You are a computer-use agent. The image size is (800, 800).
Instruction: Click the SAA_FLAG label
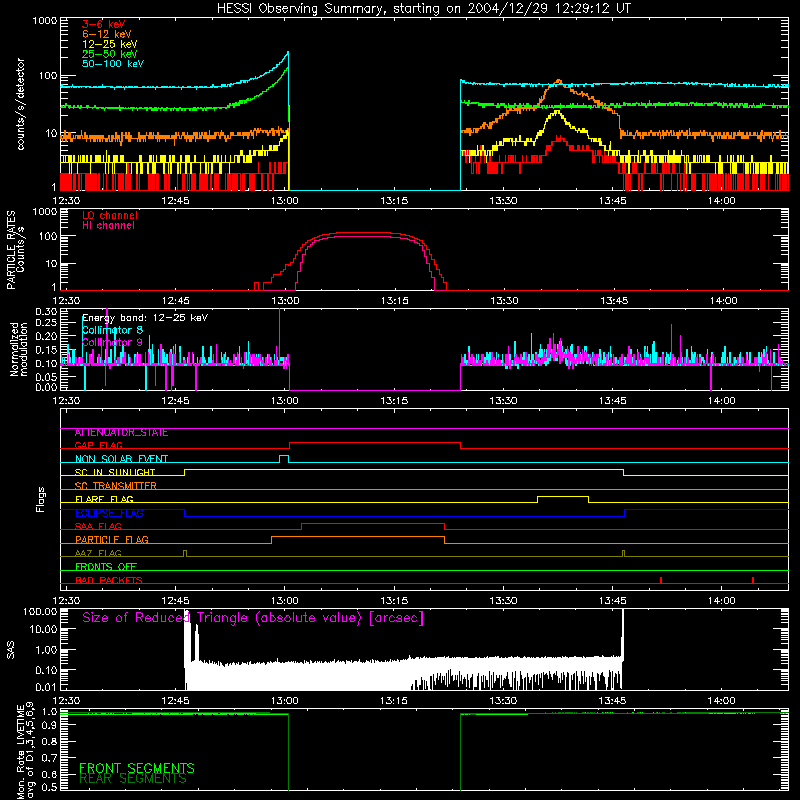coord(98,527)
